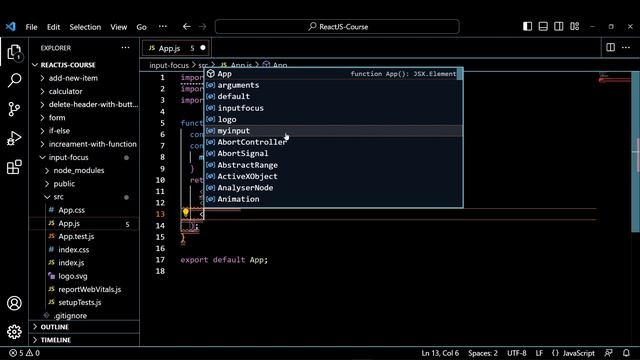Open the Manage gear settings icon
This screenshot has height=360, width=640.
point(14,331)
